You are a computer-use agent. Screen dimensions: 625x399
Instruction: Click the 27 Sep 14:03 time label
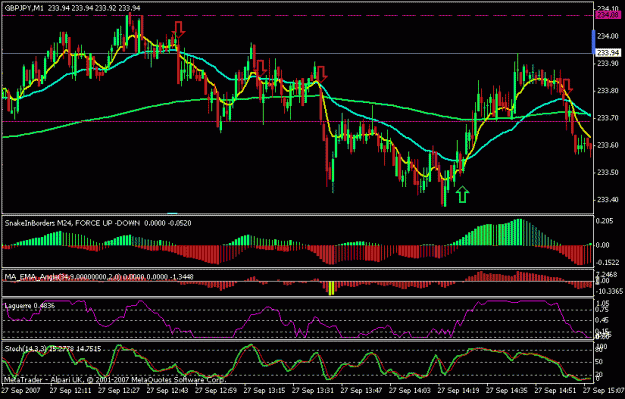[410, 390]
